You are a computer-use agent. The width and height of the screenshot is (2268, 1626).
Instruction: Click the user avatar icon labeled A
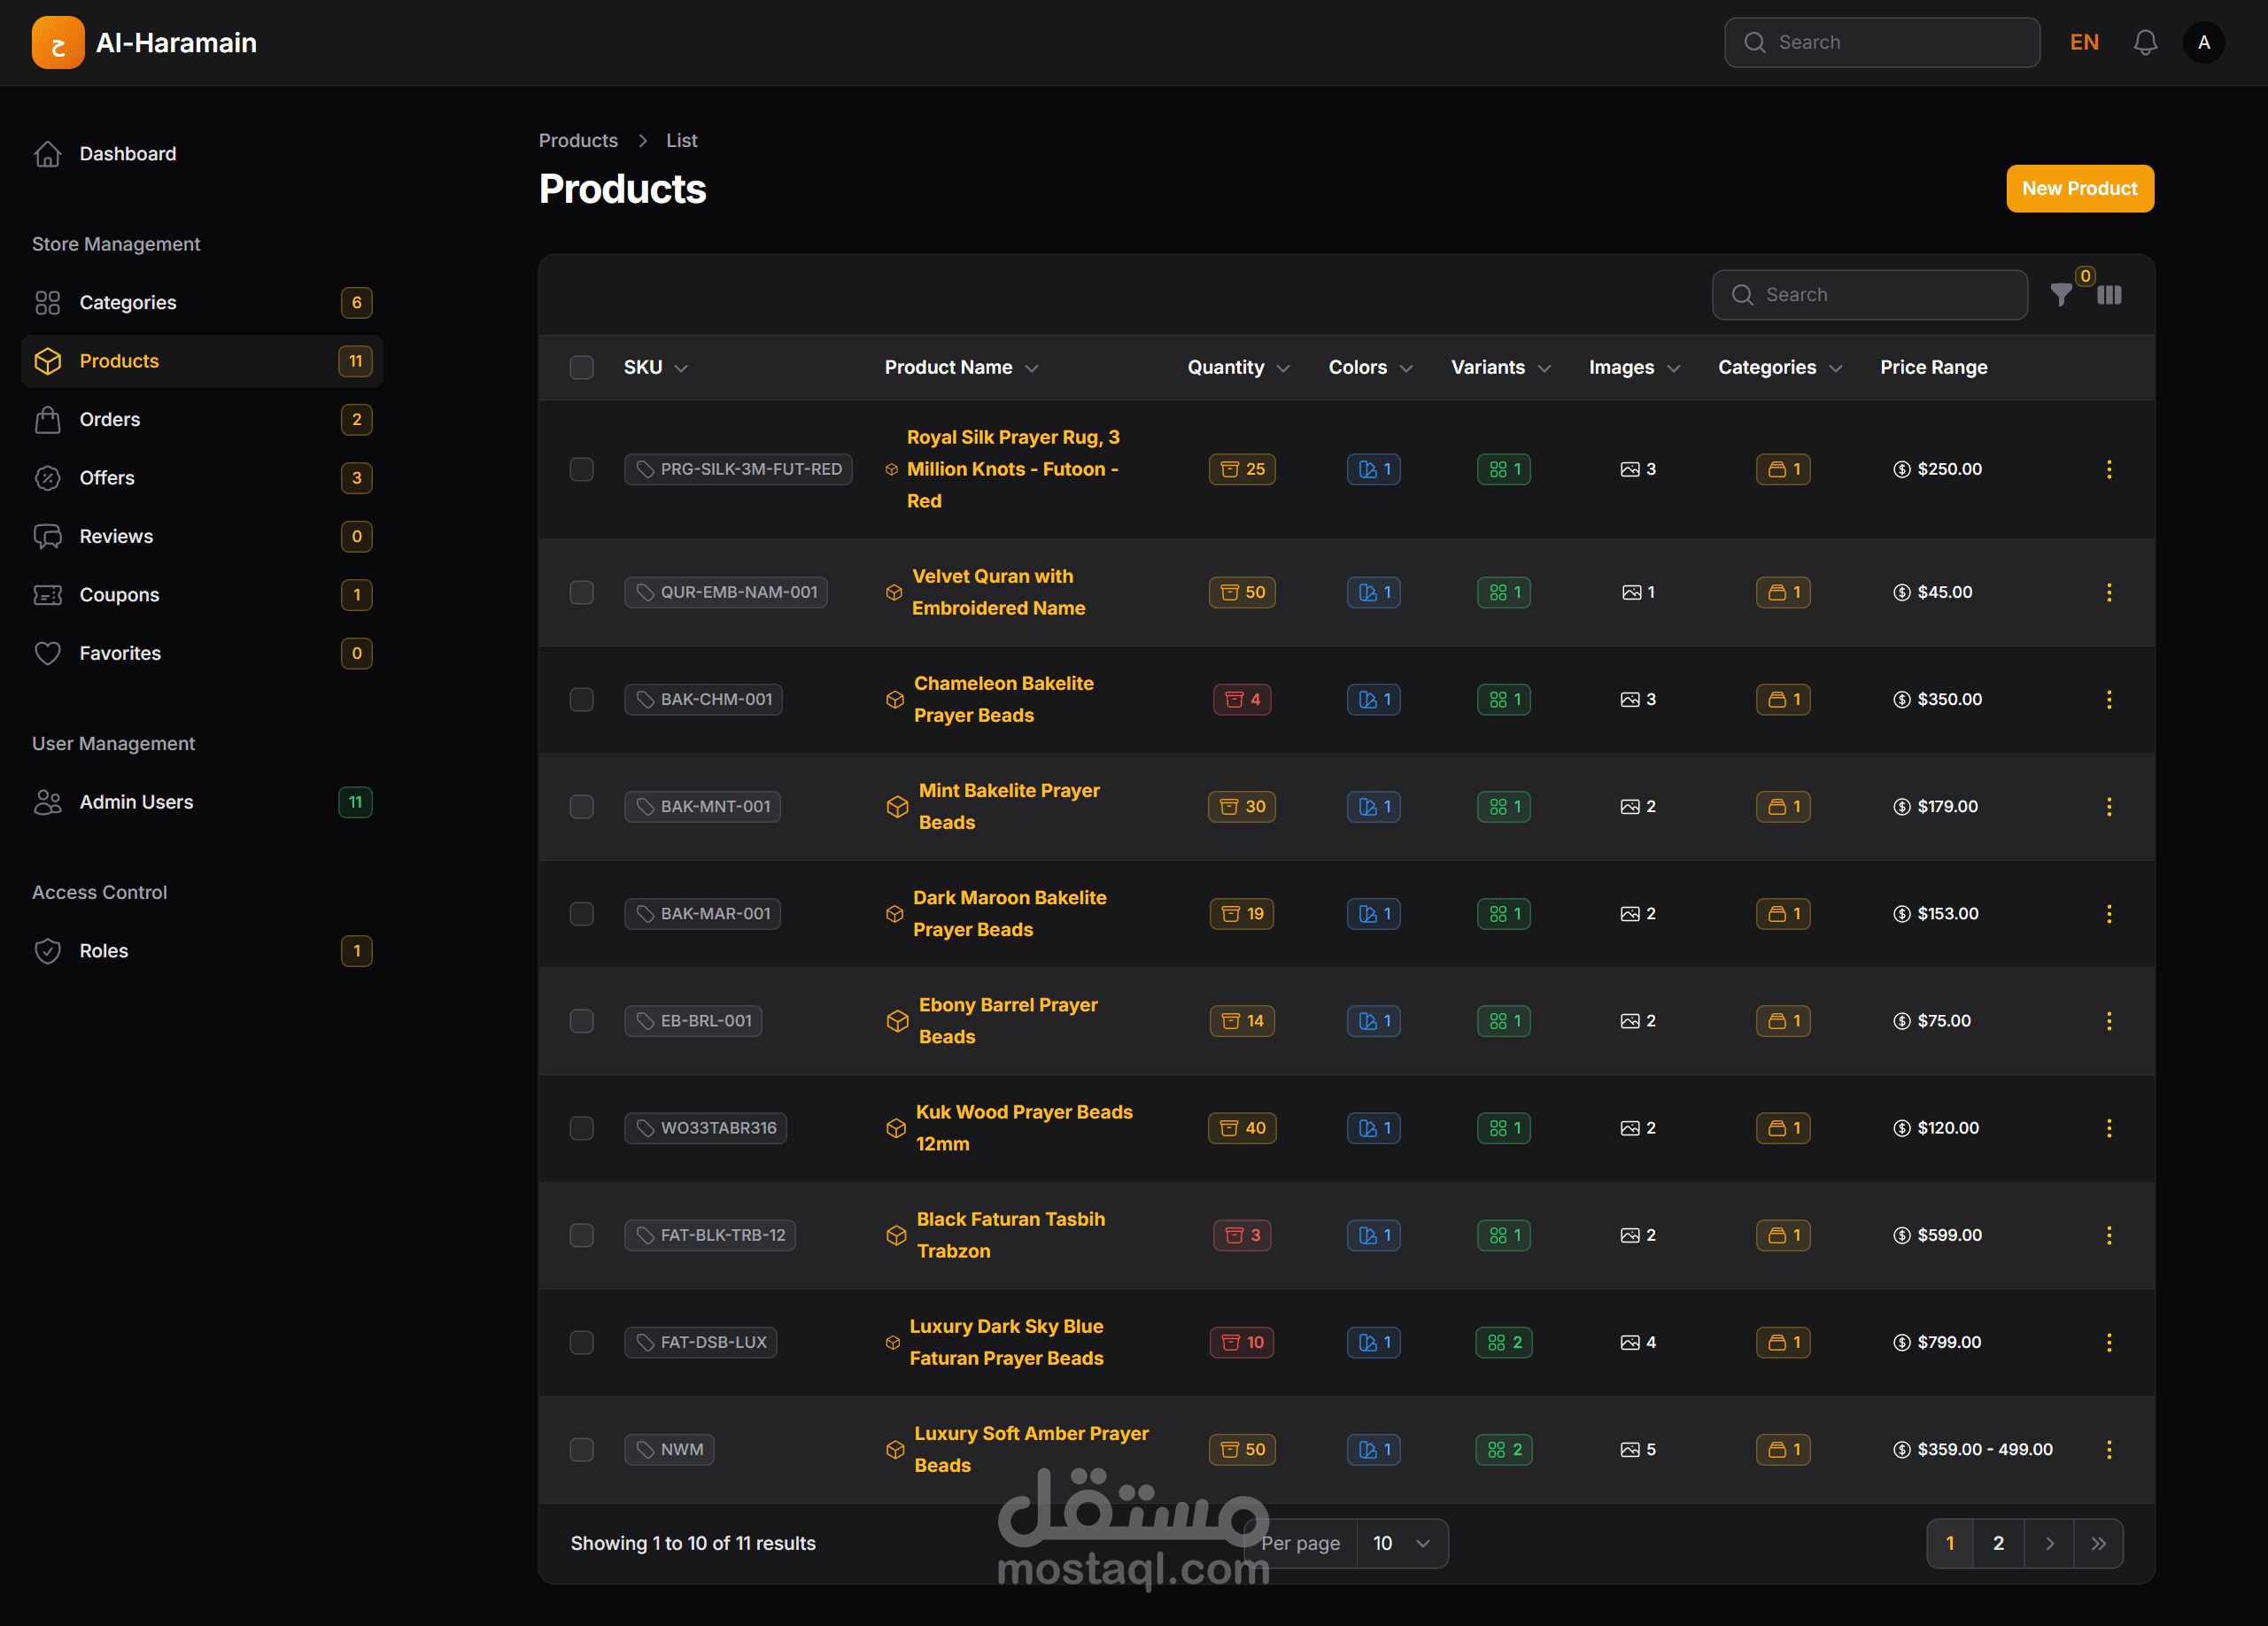tap(2204, 42)
